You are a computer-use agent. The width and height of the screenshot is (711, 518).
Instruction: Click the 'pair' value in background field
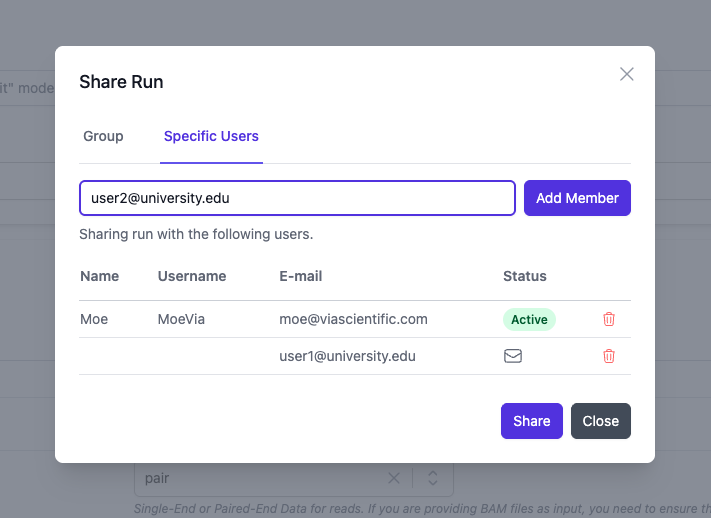157,478
